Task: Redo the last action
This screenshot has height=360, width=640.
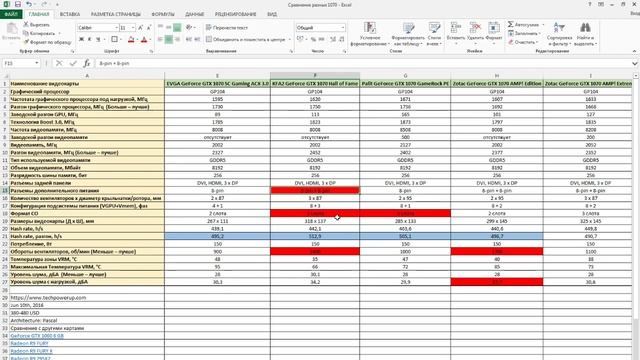Action: pyautogui.click(x=44, y=4)
